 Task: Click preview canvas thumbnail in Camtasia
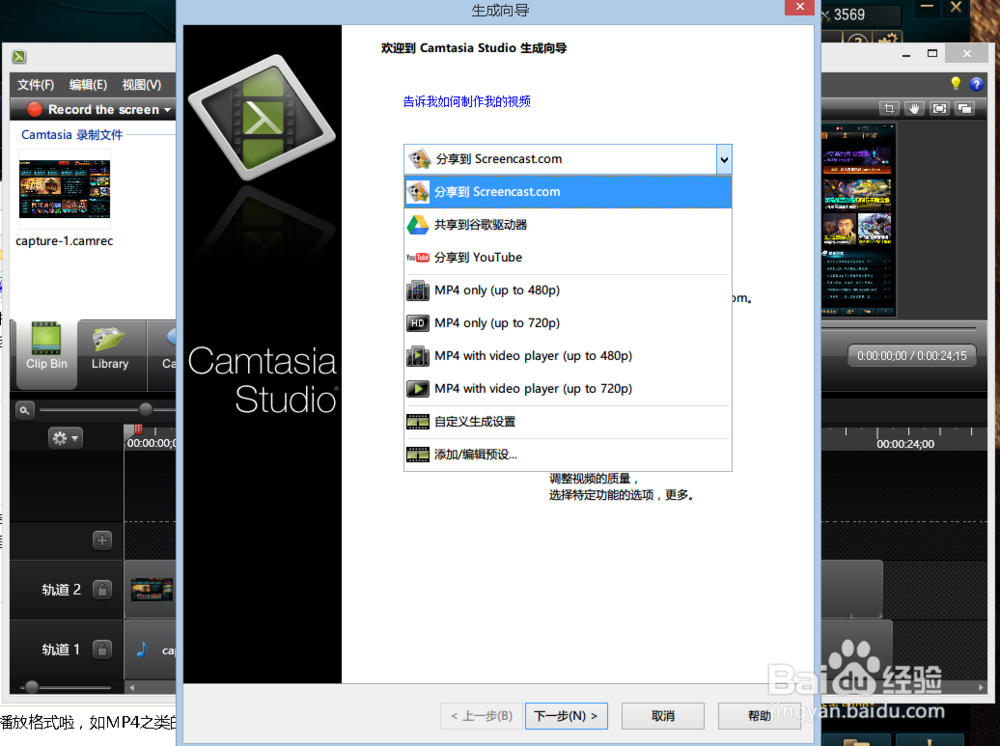point(858,220)
